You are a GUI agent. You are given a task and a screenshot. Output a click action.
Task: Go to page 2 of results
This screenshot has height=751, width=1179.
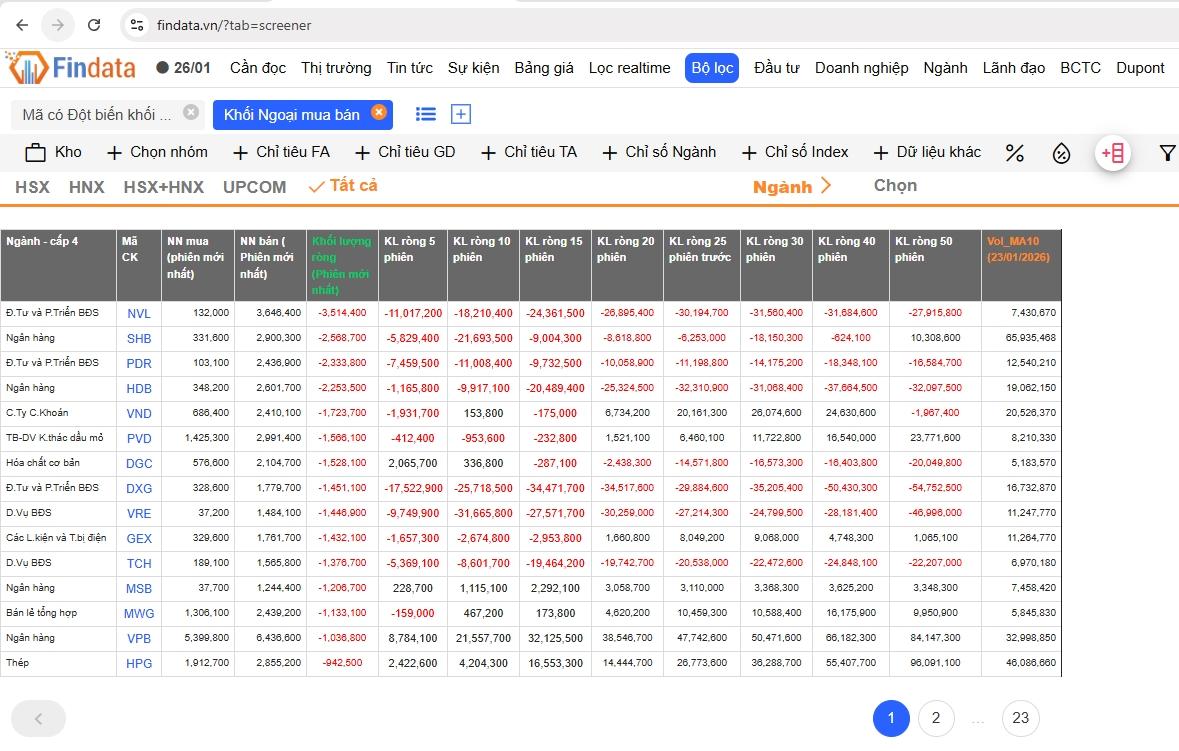pyautogui.click(x=935, y=717)
